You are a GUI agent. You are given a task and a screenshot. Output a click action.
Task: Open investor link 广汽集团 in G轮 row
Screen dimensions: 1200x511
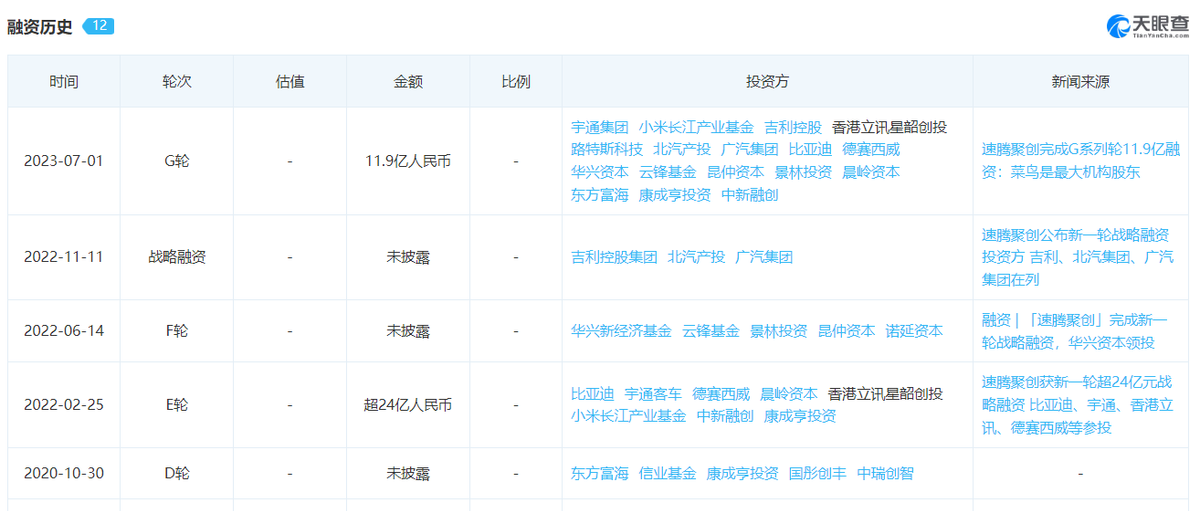(750, 149)
